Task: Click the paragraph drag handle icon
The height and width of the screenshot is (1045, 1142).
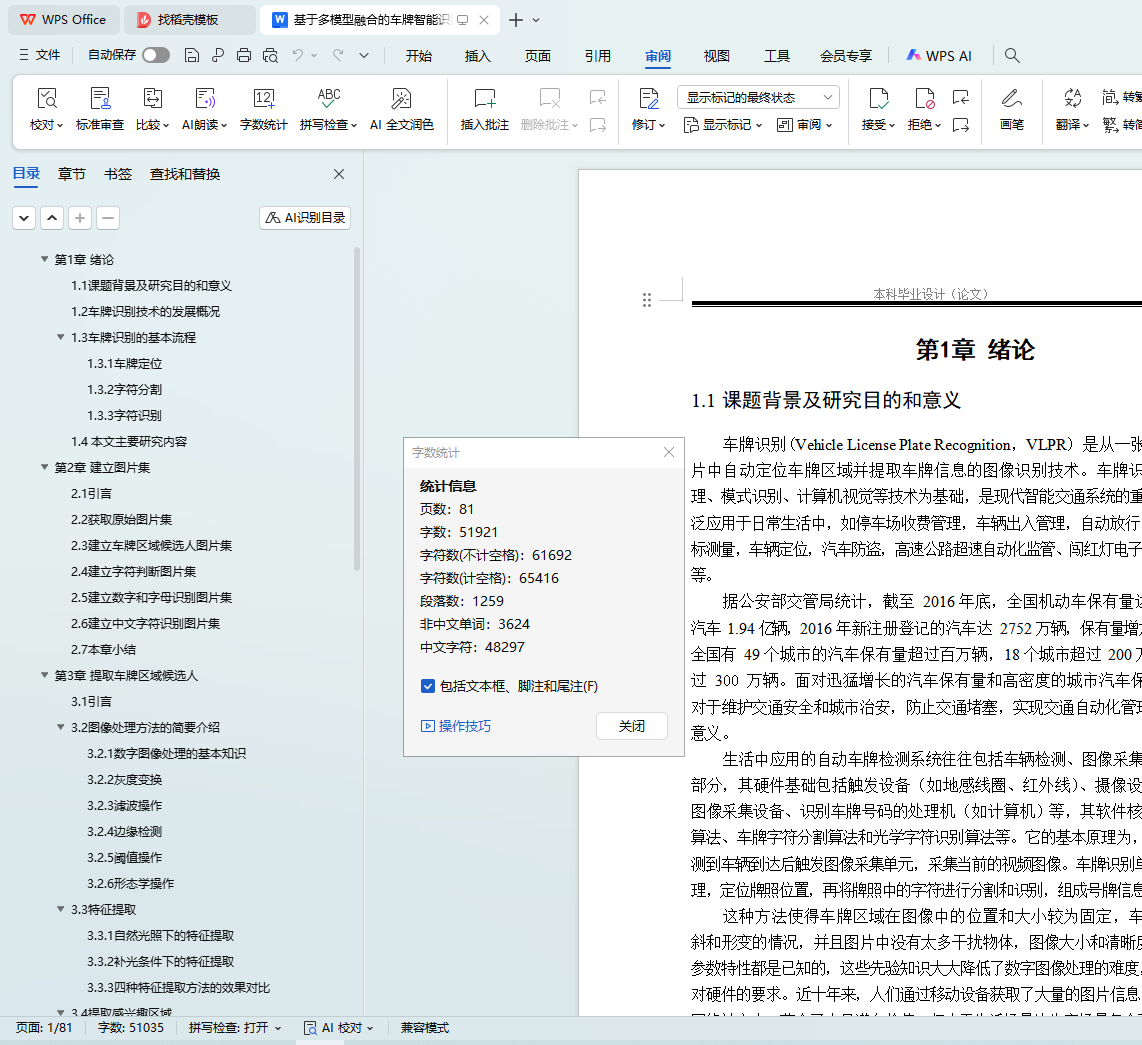Action: coord(647,300)
